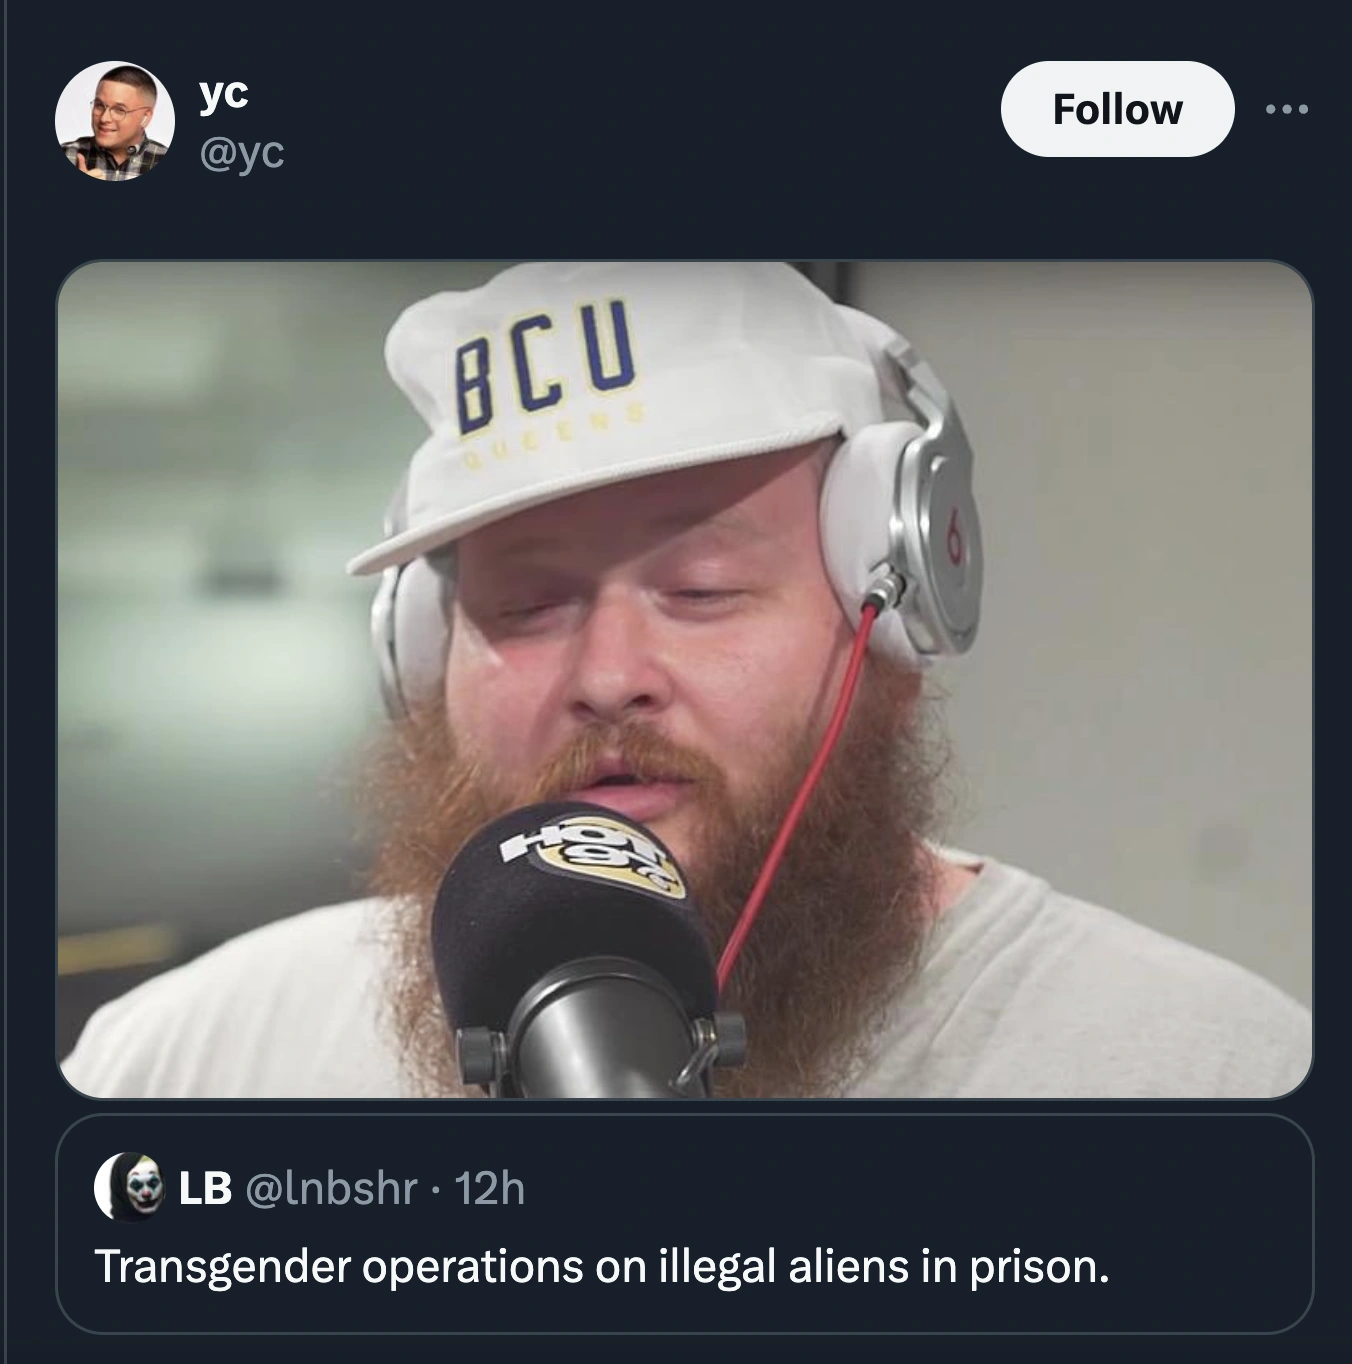Visit the @lnbshr handle profile
Viewport: 1352px width, 1364px height.
click(x=331, y=1188)
